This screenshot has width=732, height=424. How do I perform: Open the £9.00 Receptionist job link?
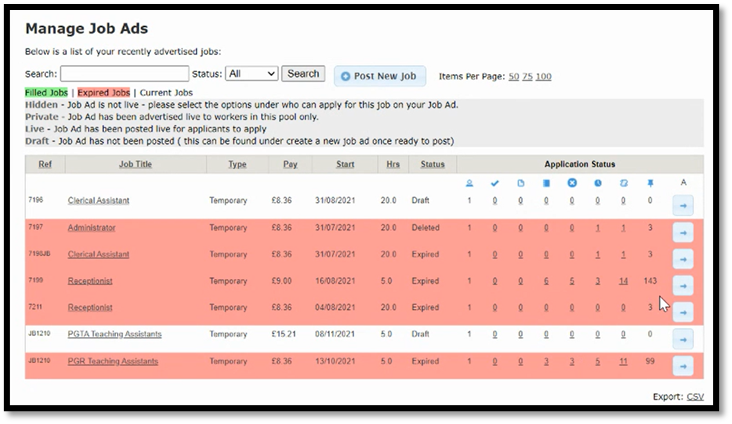point(90,281)
